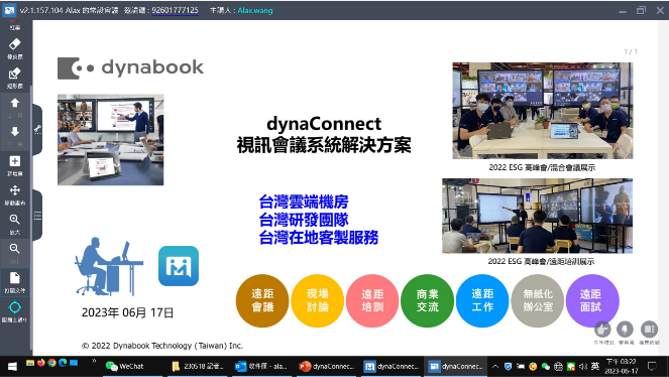Click the pointing hand button at bottom right
Viewport: 669px width, 377px height.
coord(603,329)
